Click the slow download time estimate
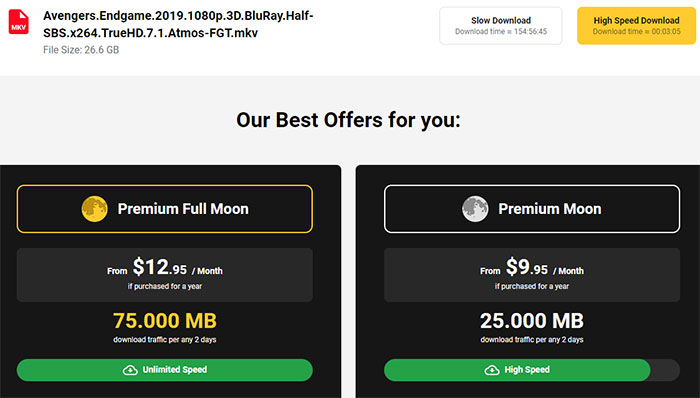The height and width of the screenshot is (398, 700). point(501,32)
